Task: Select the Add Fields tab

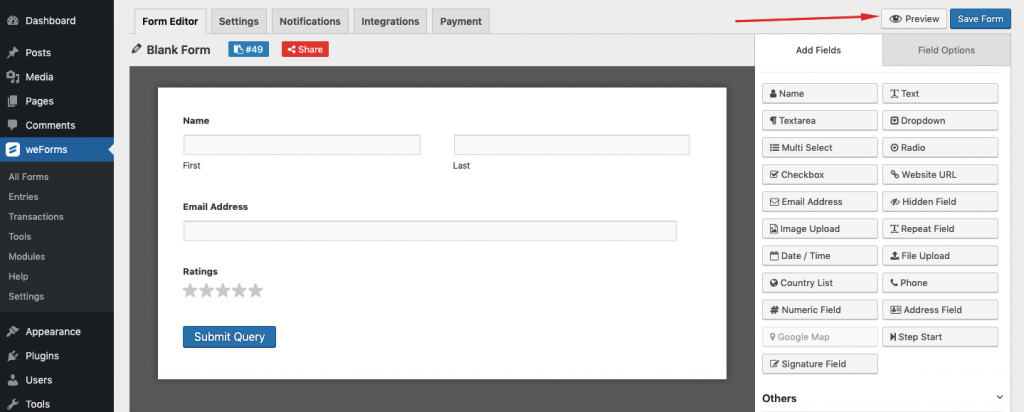Action: (x=818, y=50)
